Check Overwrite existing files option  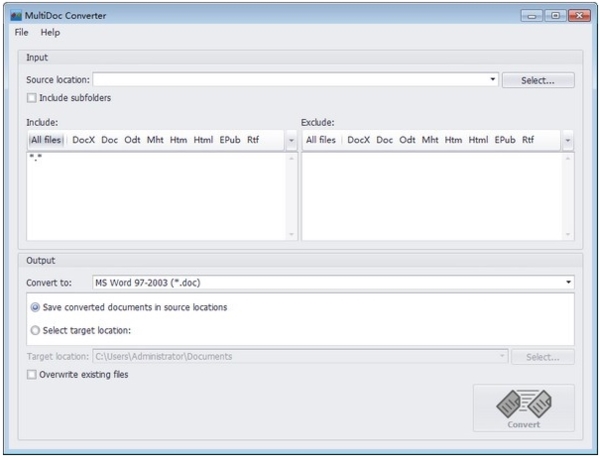pos(32,375)
